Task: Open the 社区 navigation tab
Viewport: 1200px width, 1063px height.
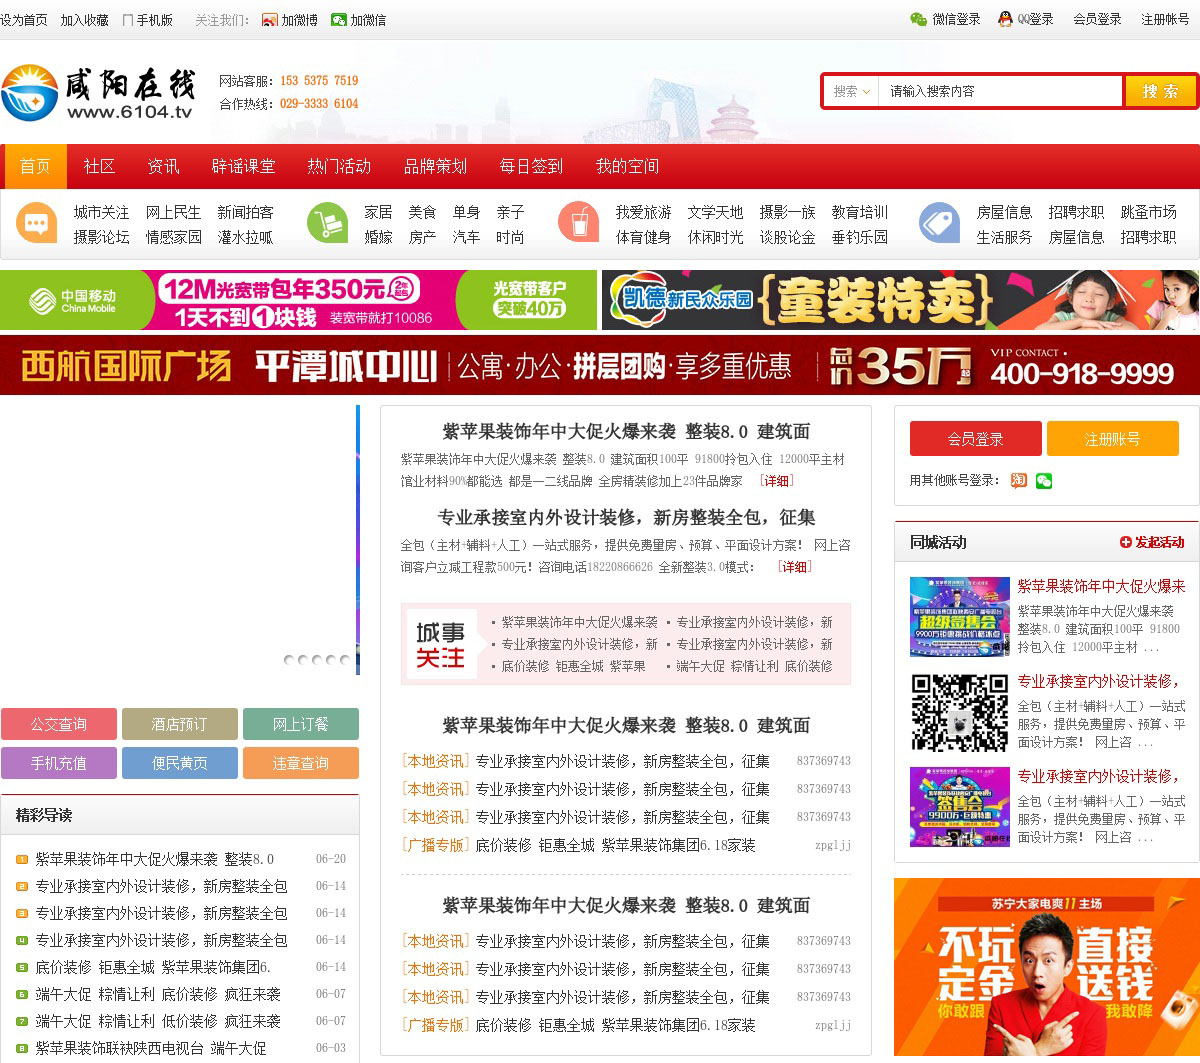Action: pos(99,166)
